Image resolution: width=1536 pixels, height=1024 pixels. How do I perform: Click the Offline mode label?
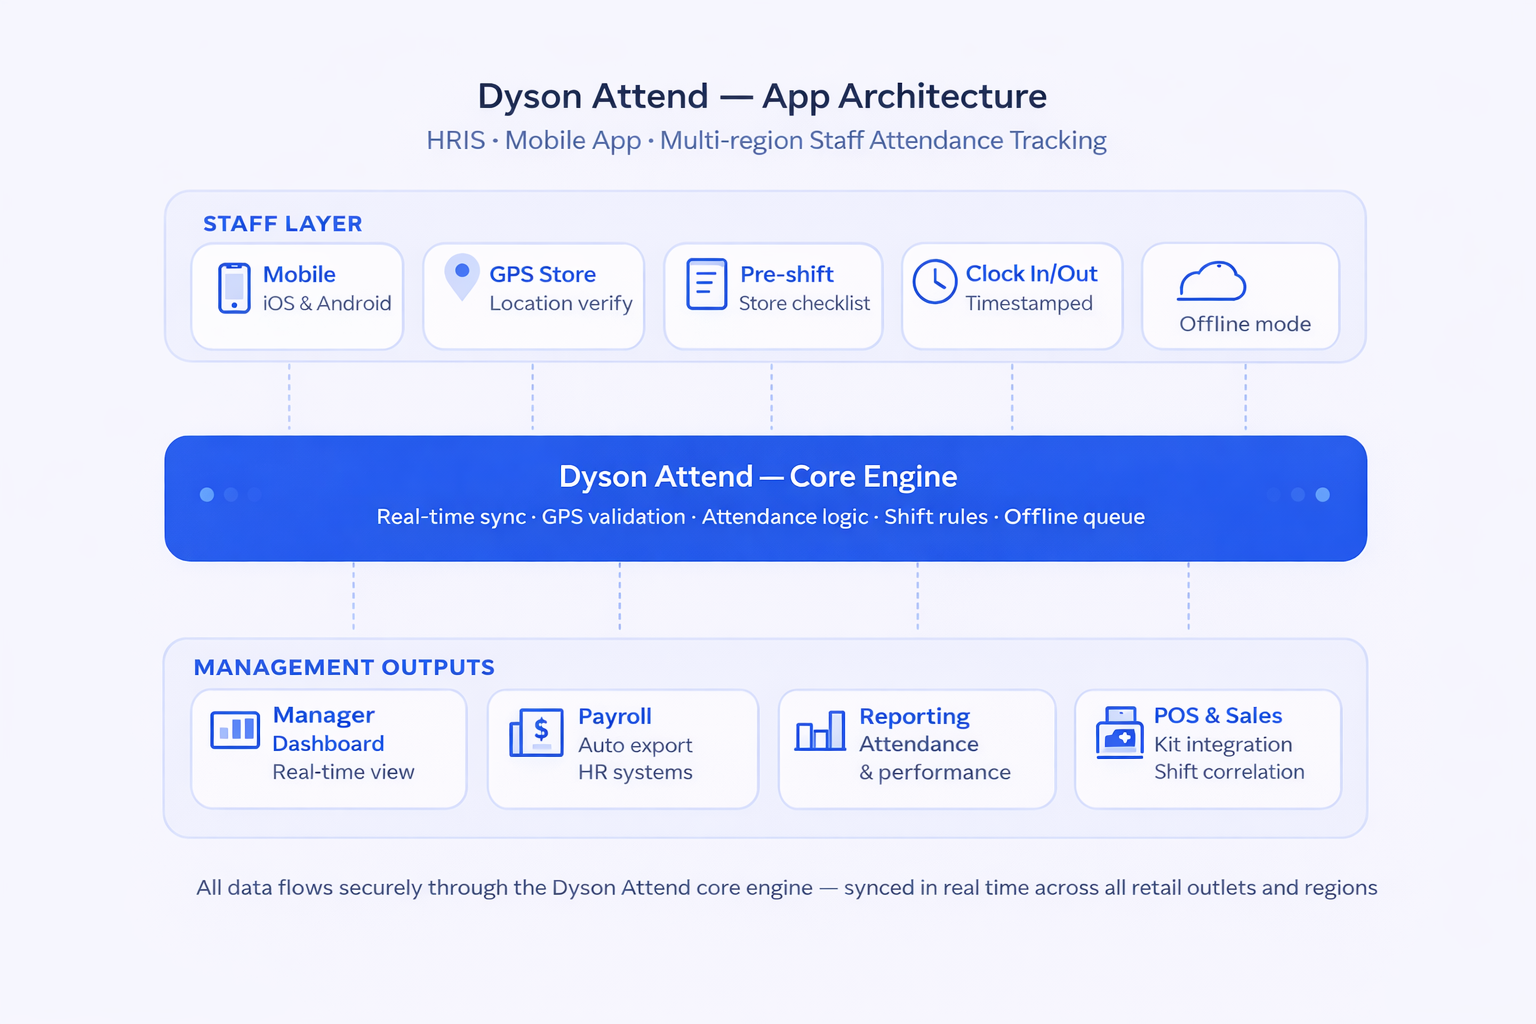(1245, 324)
